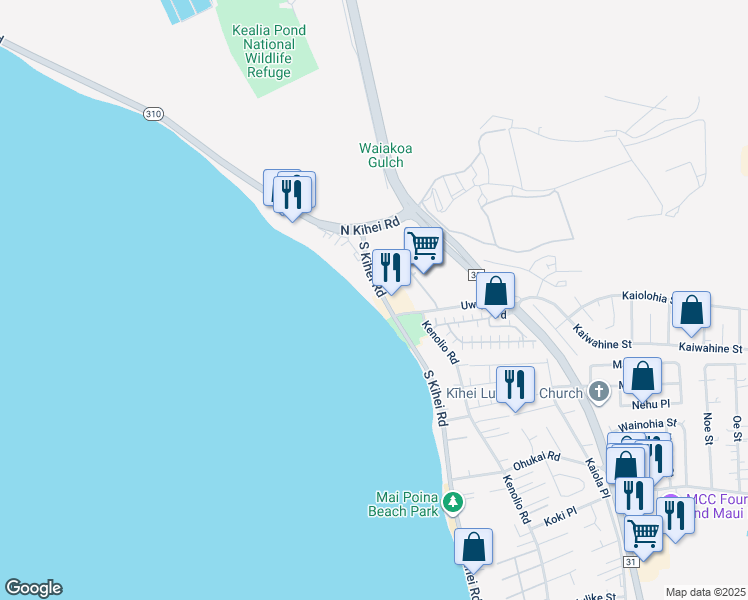Click the Kaiola Pl street label
748x600 pixels.
point(598,478)
